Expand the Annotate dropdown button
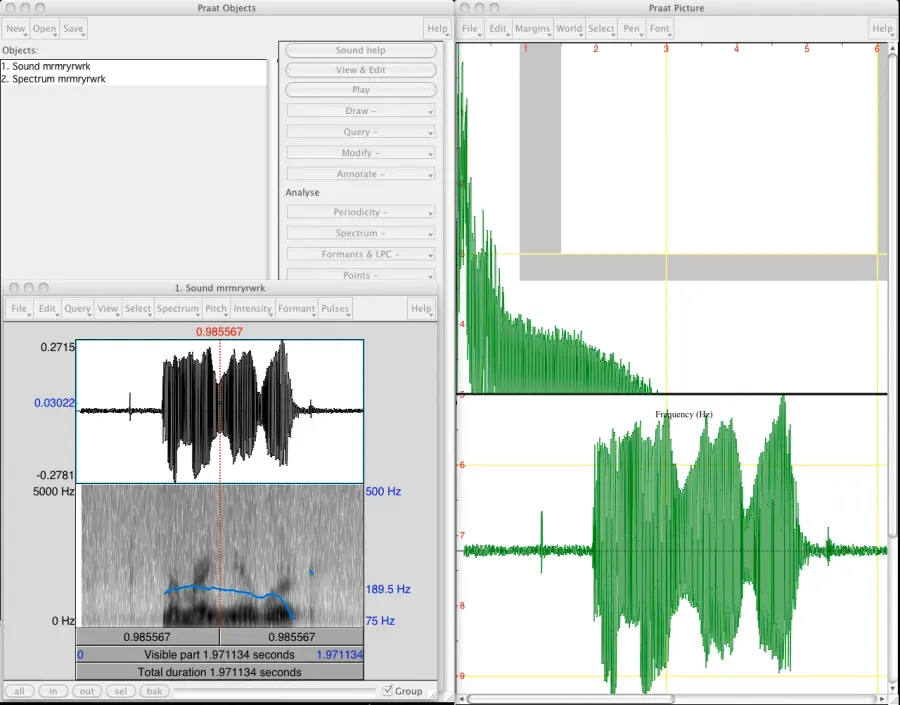Image resolution: width=900 pixels, height=705 pixels. coord(360,174)
